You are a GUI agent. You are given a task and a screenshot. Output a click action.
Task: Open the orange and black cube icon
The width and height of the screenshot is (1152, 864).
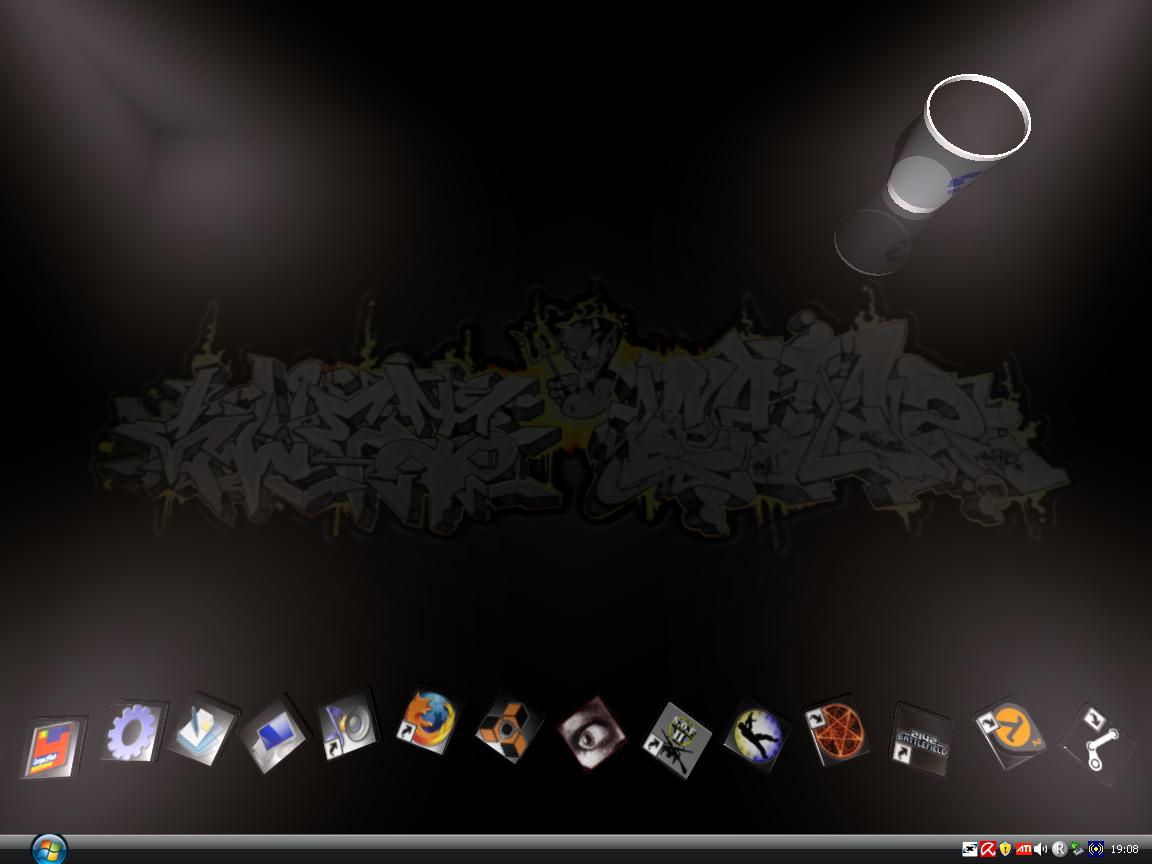(x=508, y=727)
